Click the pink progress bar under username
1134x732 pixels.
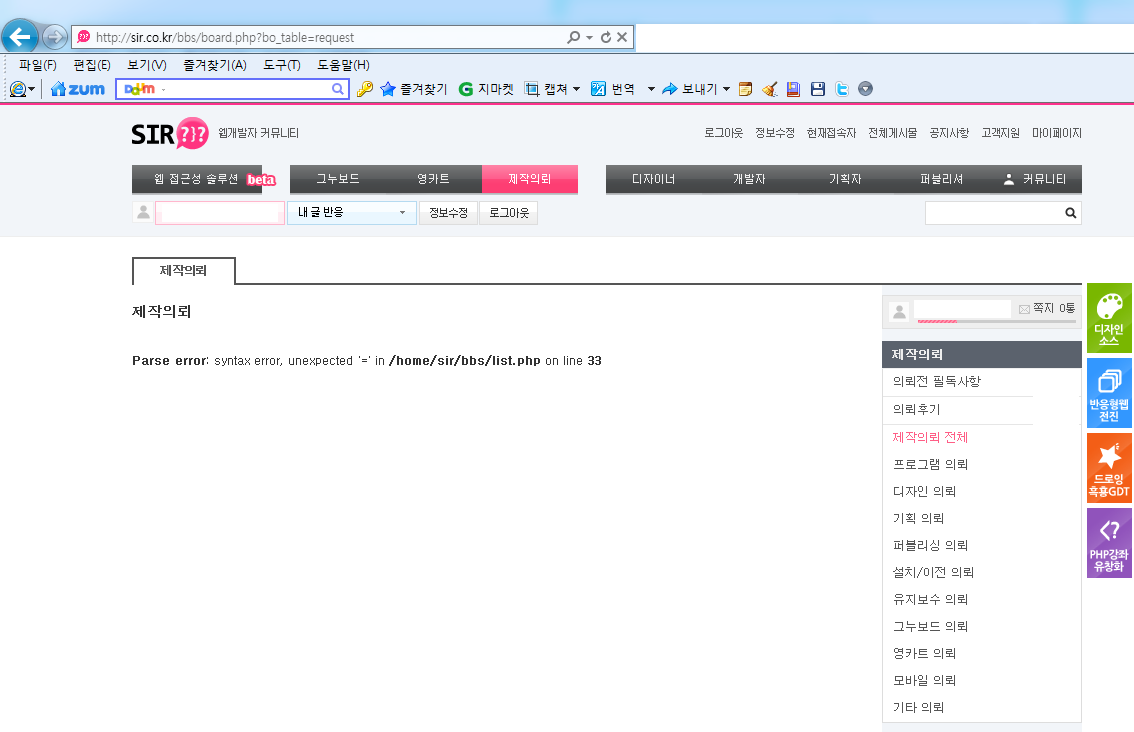pos(937,322)
